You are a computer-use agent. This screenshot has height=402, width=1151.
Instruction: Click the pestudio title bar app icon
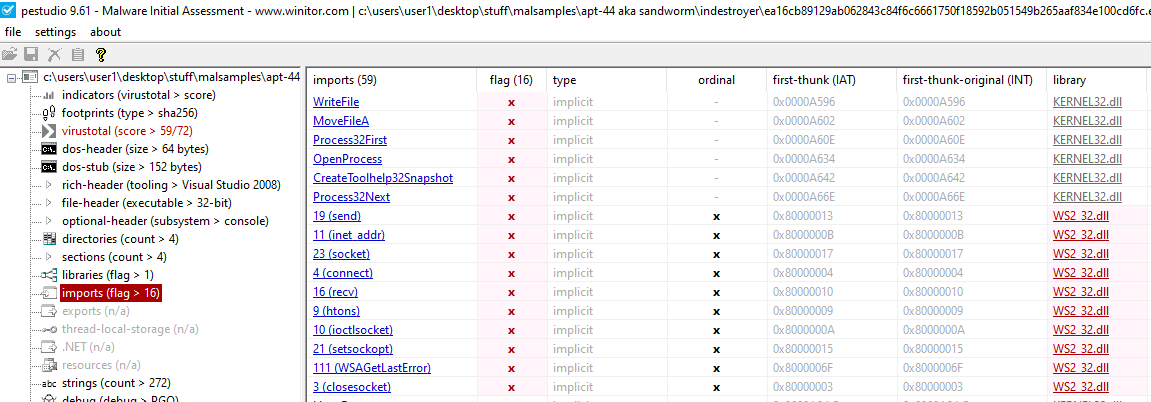pos(7,10)
